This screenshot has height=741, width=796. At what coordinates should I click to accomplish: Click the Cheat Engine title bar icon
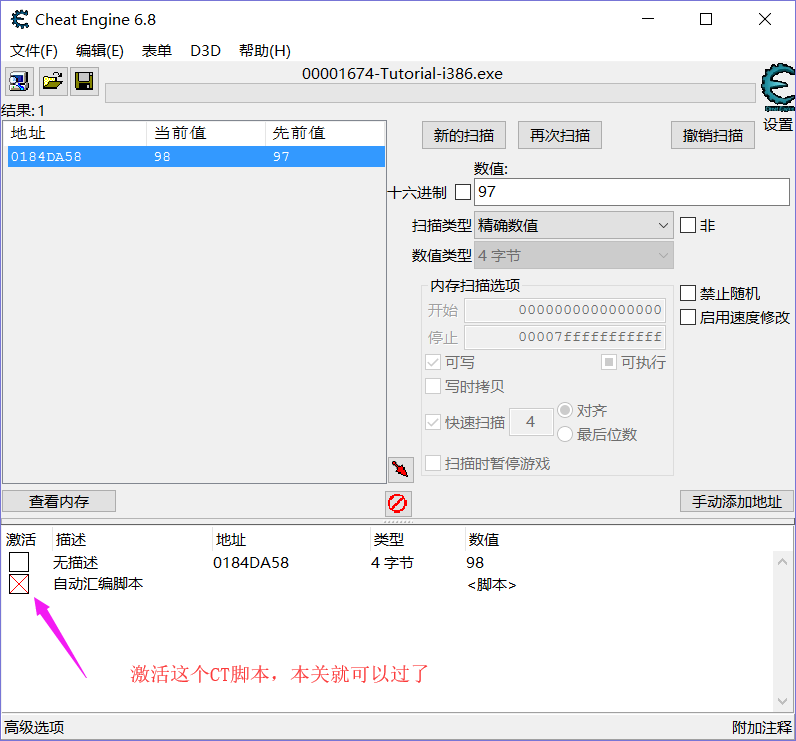pyautogui.click(x=20, y=20)
